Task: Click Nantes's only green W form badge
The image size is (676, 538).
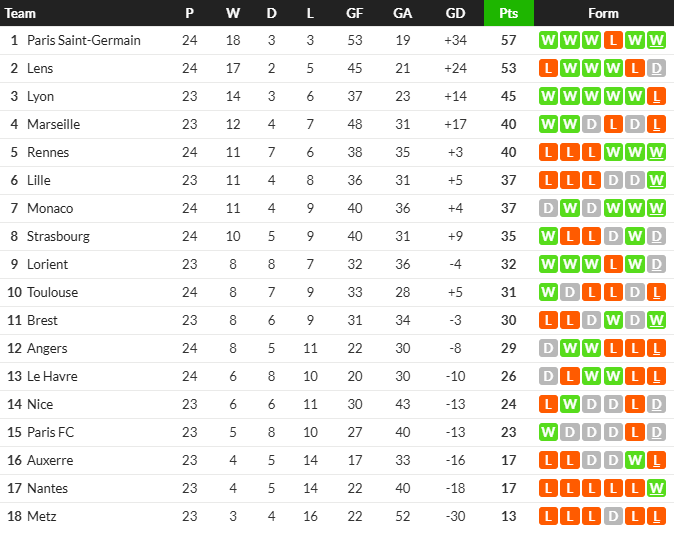Action: [x=656, y=488]
